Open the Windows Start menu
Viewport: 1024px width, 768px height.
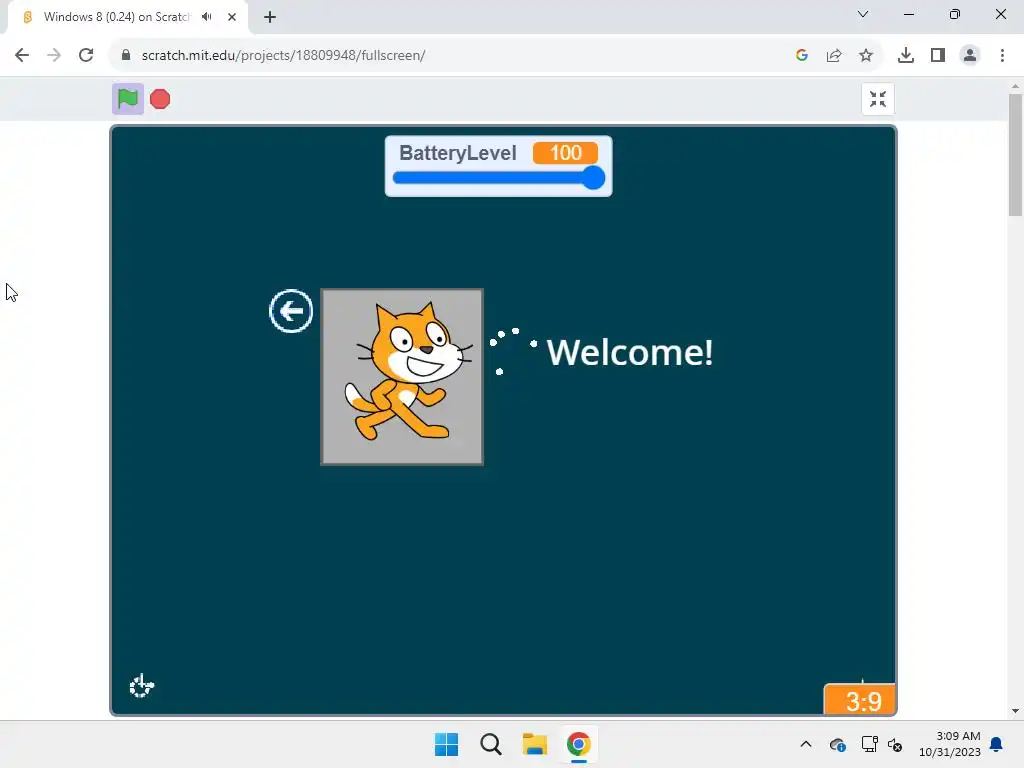tap(447, 744)
